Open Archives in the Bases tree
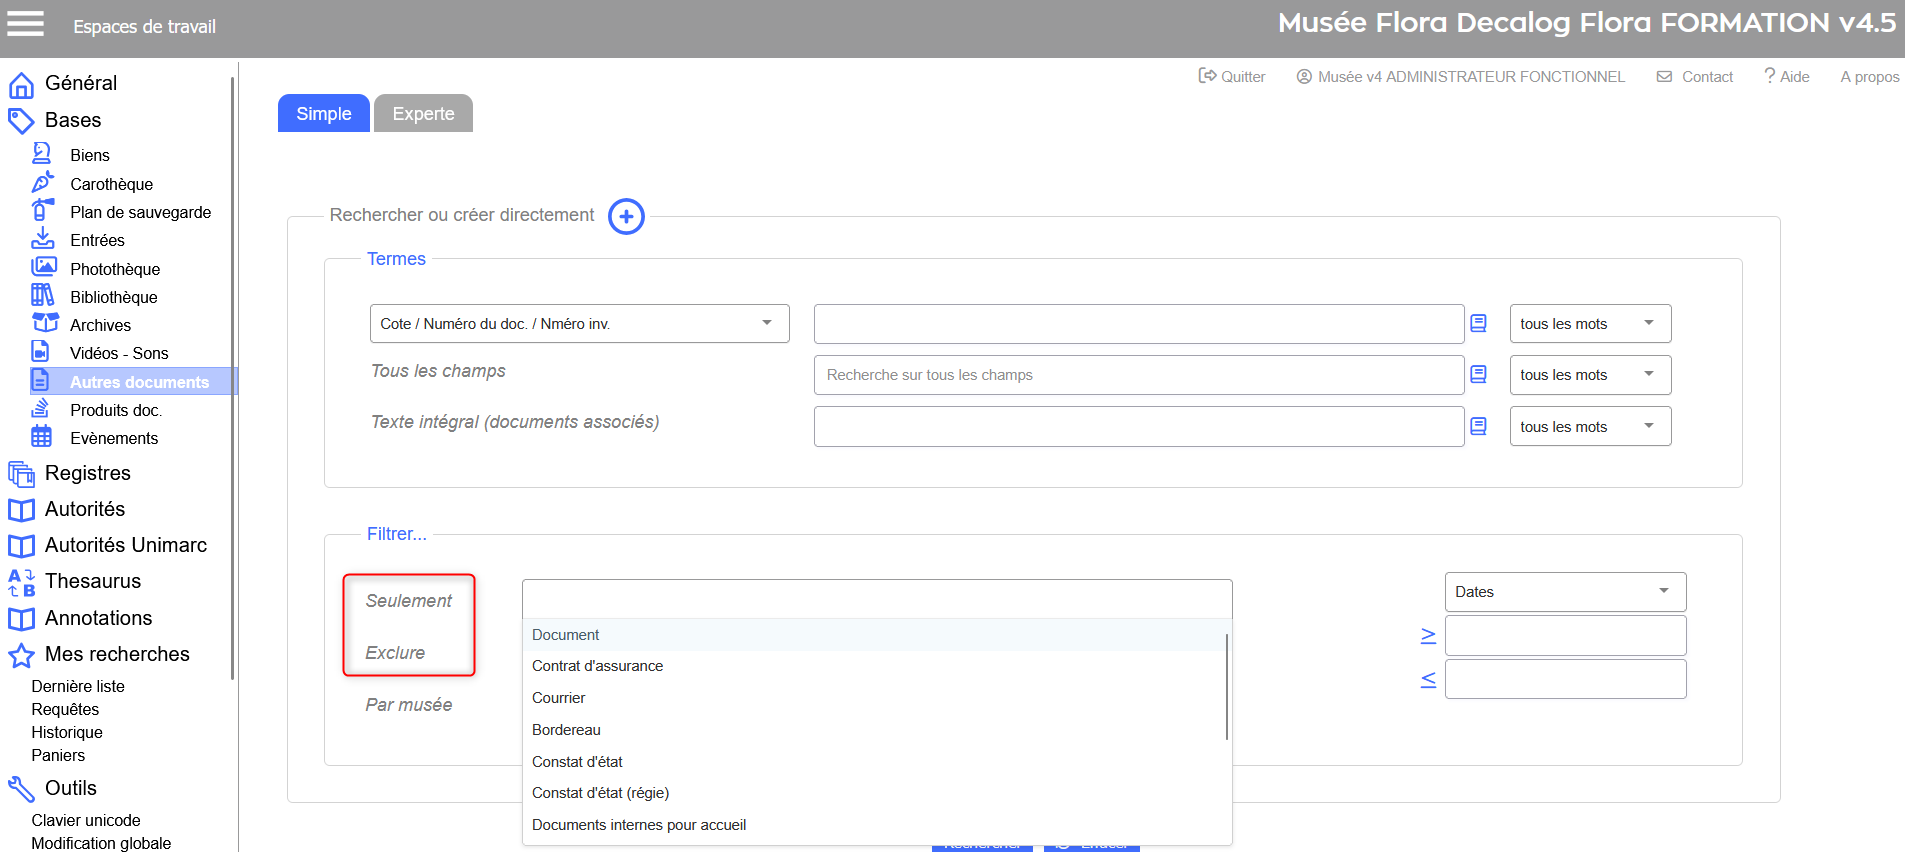 click(100, 325)
